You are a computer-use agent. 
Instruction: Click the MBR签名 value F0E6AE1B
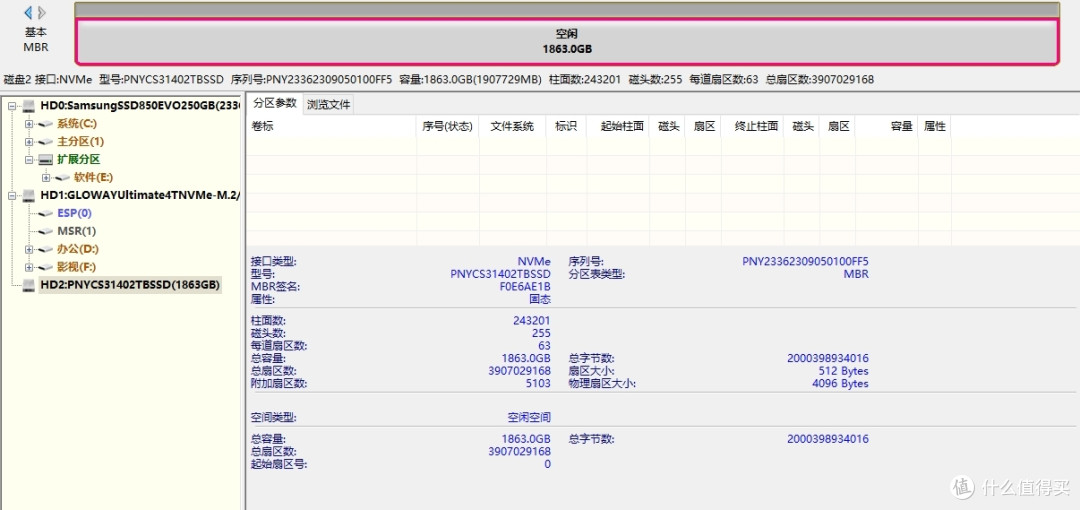tap(525, 287)
